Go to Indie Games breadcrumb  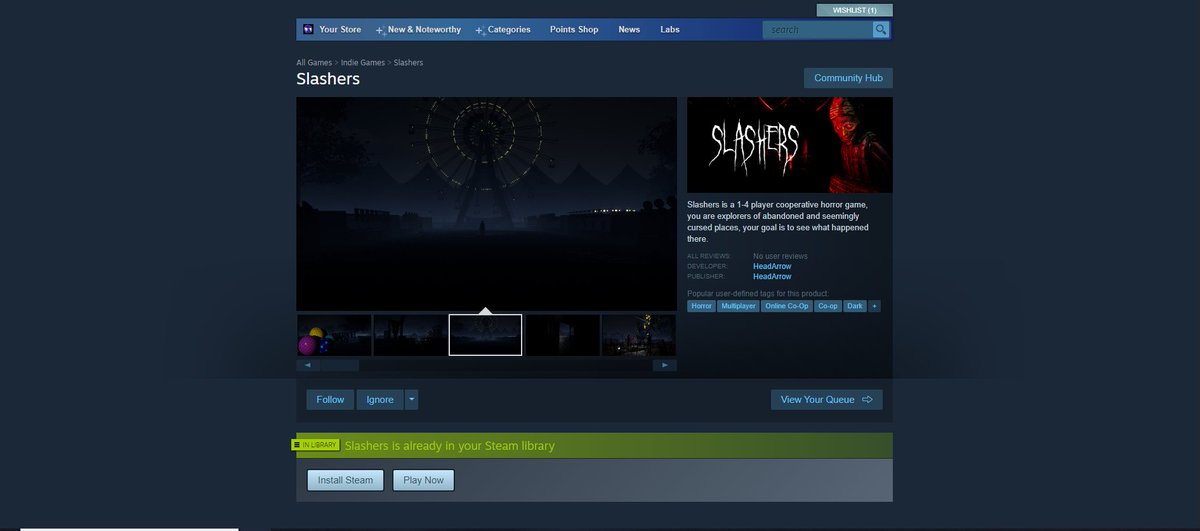tap(363, 63)
